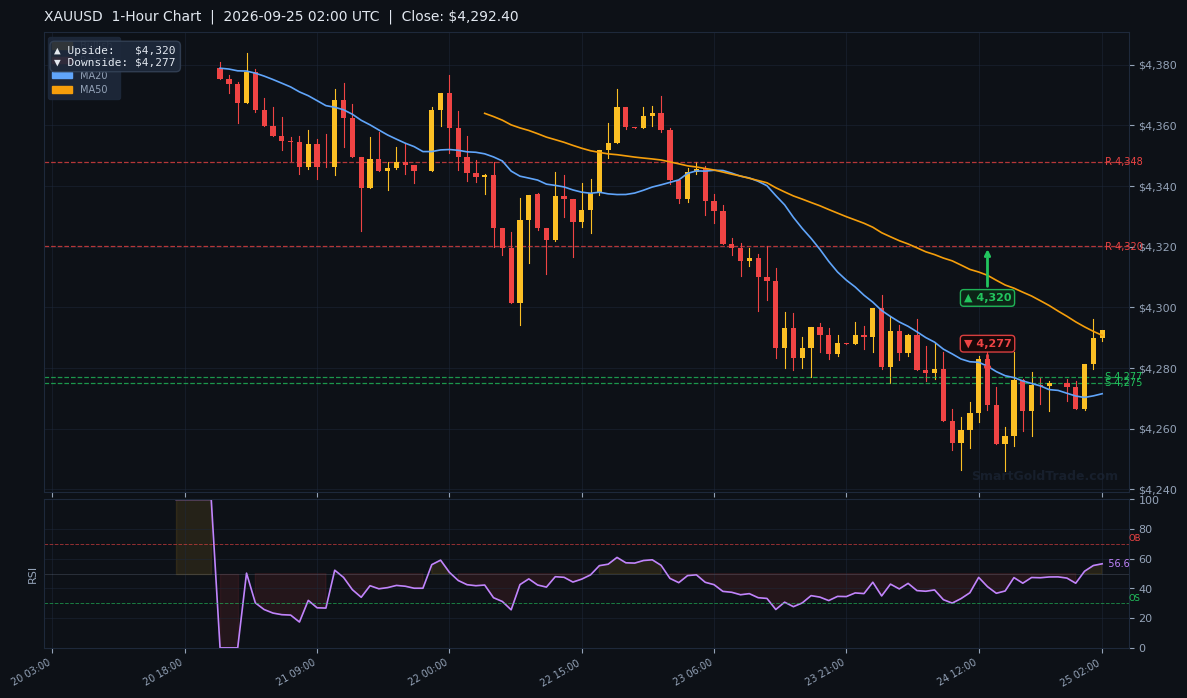Click the orange MA50 legend swatch
This screenshot has height=698, width=1187.
coord(62,89)
